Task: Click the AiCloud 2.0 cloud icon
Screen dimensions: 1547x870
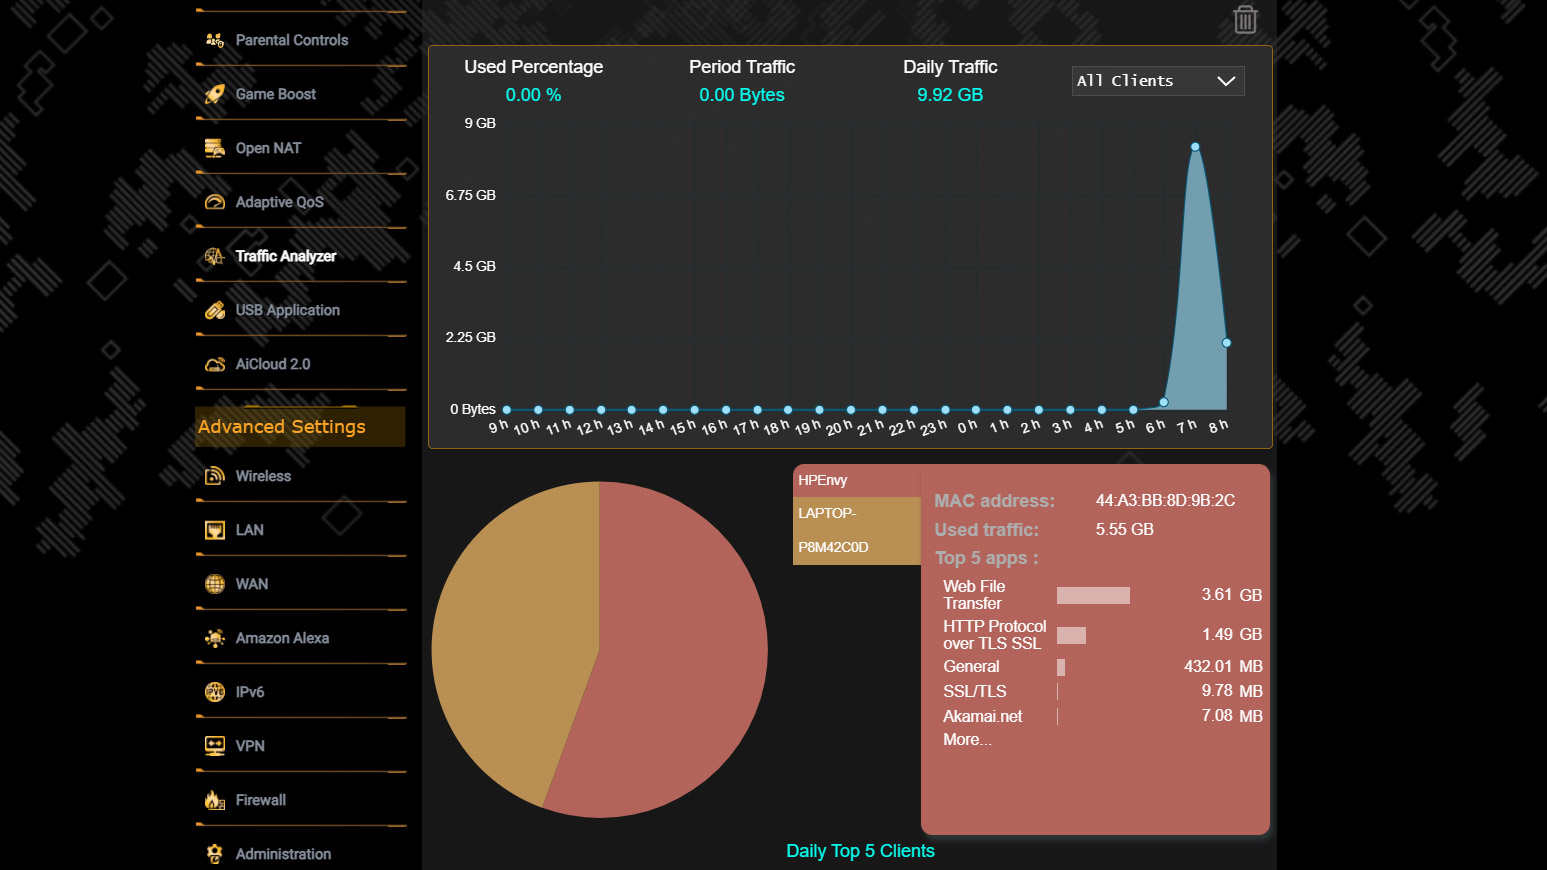Action: pos(214,364)
